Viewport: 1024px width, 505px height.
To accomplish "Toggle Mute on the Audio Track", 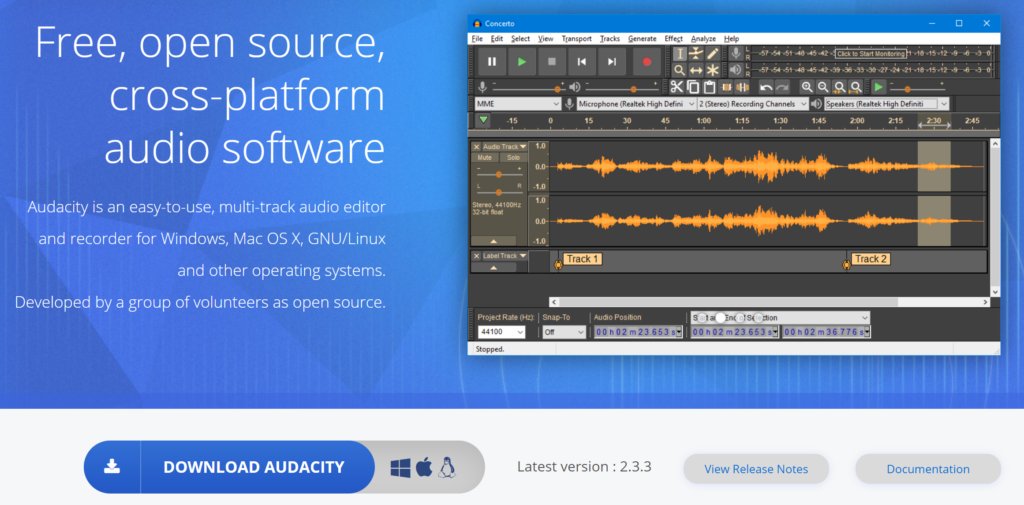I will tap(485, 157).
